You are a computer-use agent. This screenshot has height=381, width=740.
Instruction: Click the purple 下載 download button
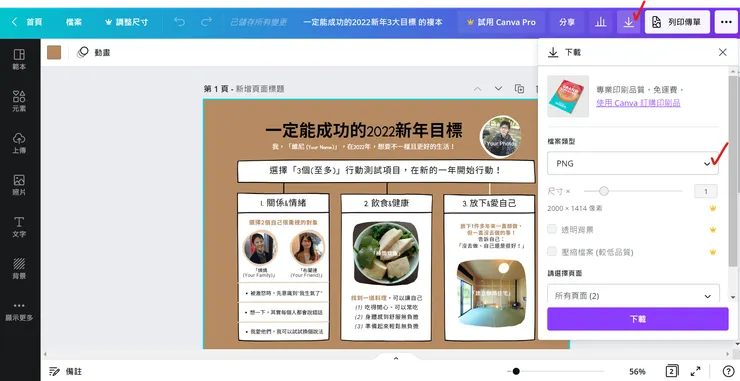(x=638, y=319)
